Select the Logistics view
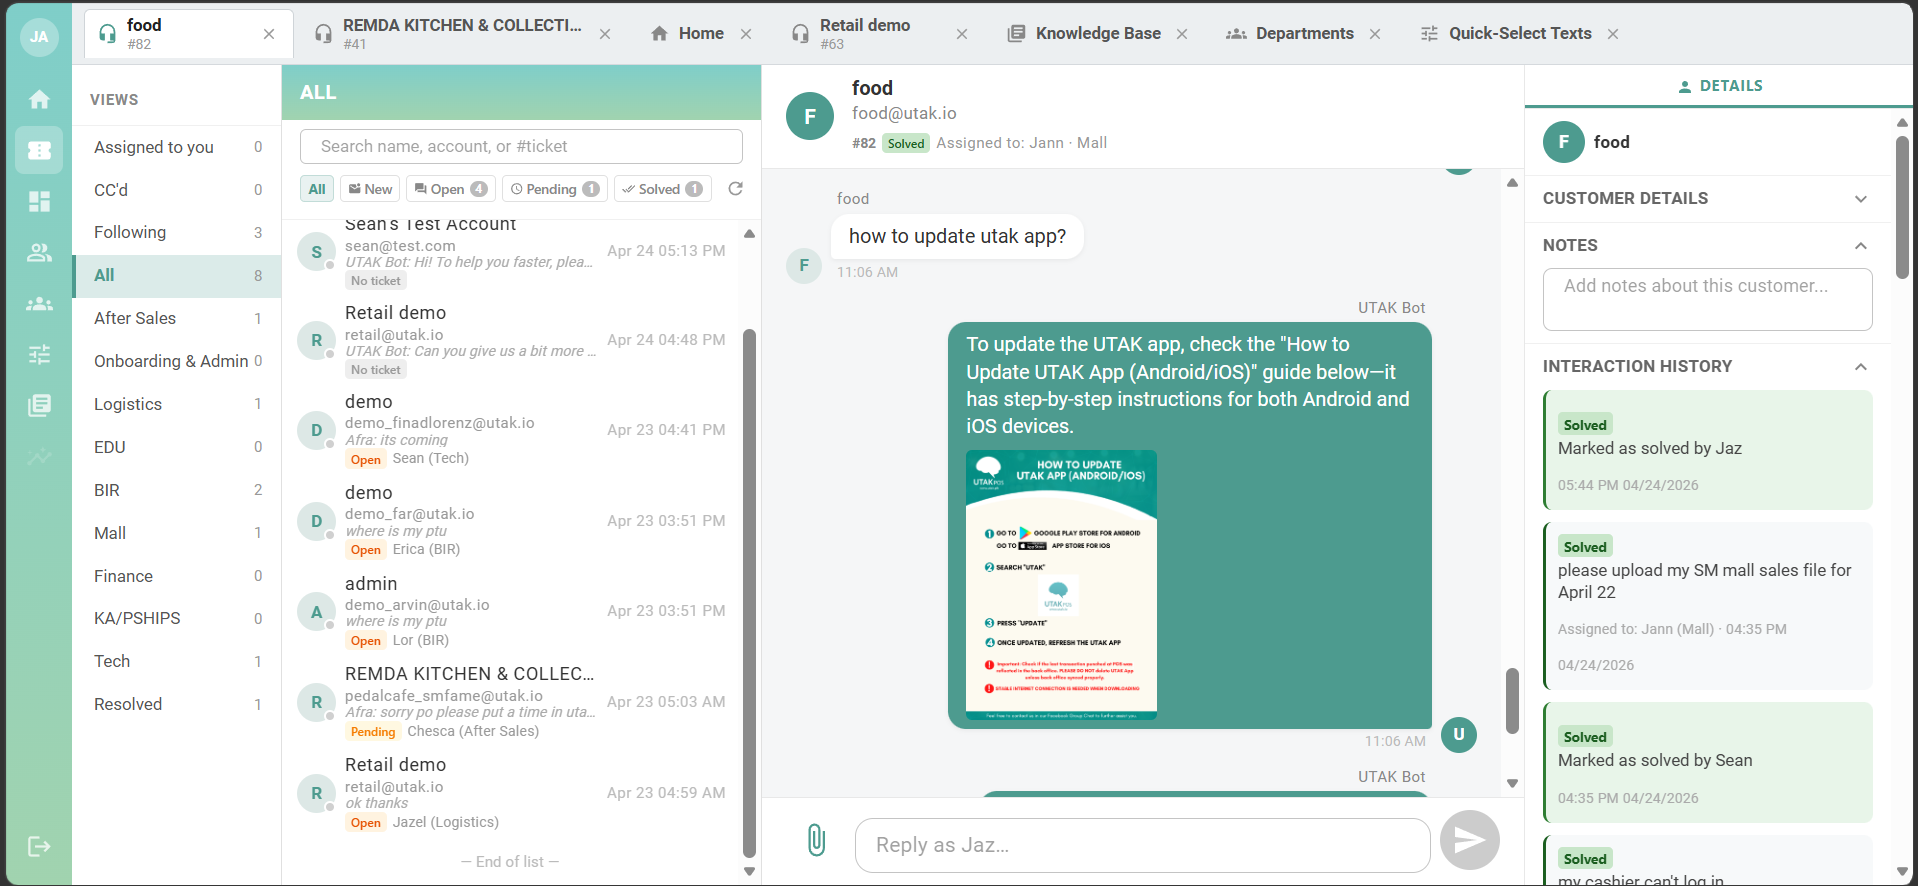1918x886 pixels. point(177,404)
